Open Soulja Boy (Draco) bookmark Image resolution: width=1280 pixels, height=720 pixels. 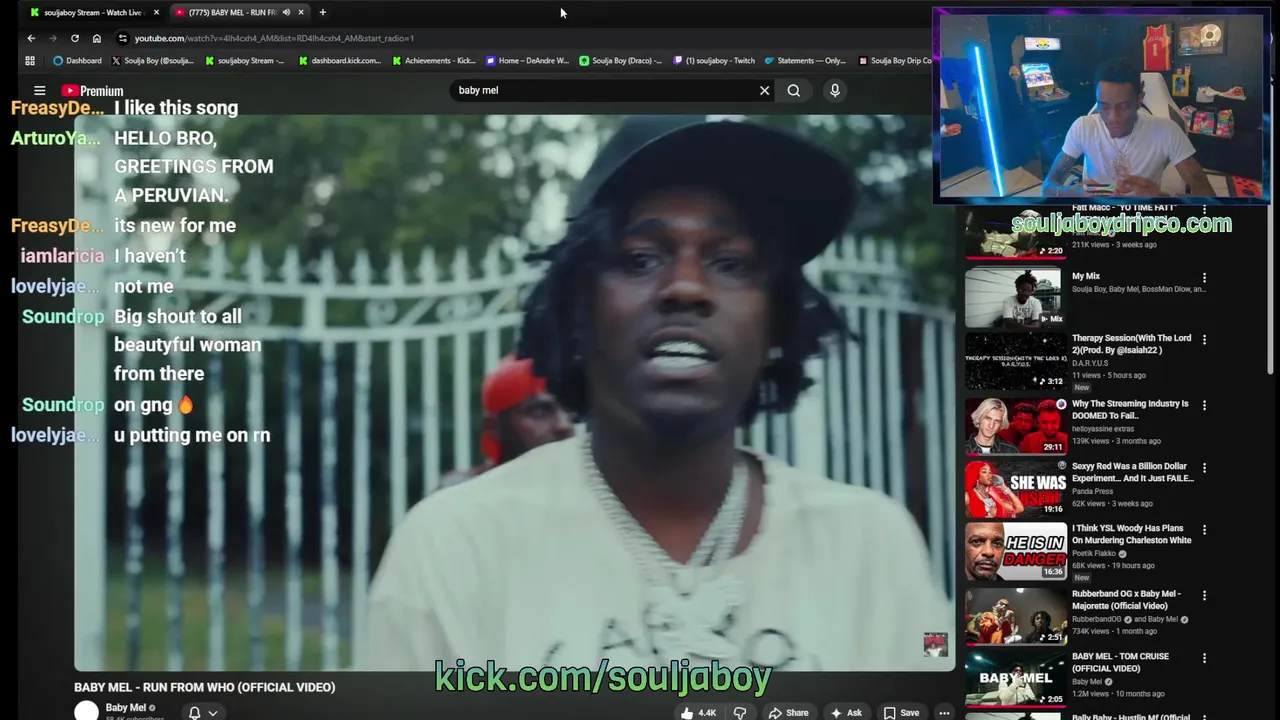coord(621,60)
